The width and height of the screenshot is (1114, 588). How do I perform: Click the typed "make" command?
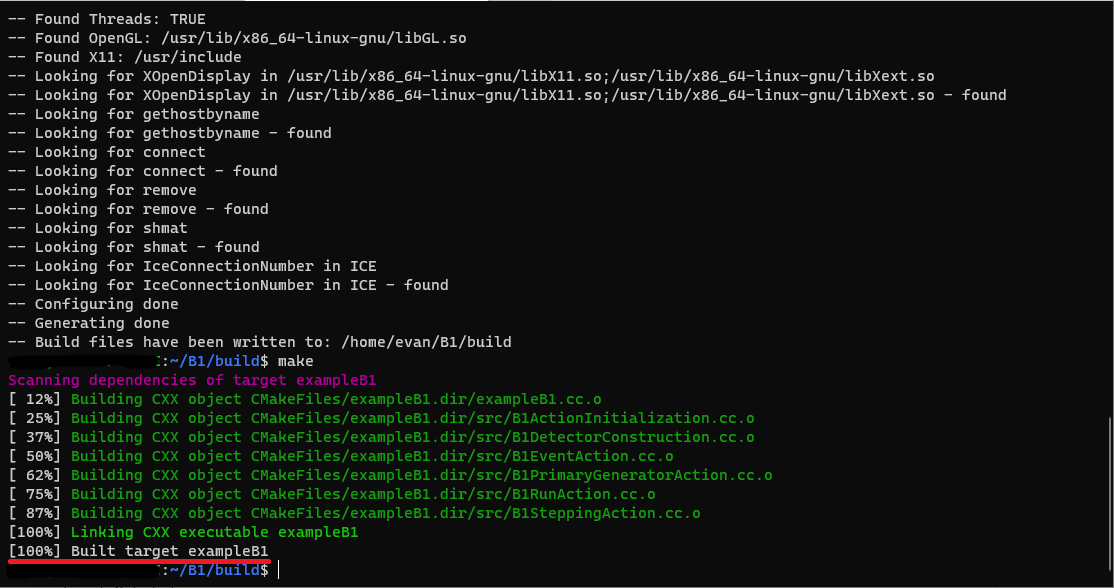coord(295,361)
